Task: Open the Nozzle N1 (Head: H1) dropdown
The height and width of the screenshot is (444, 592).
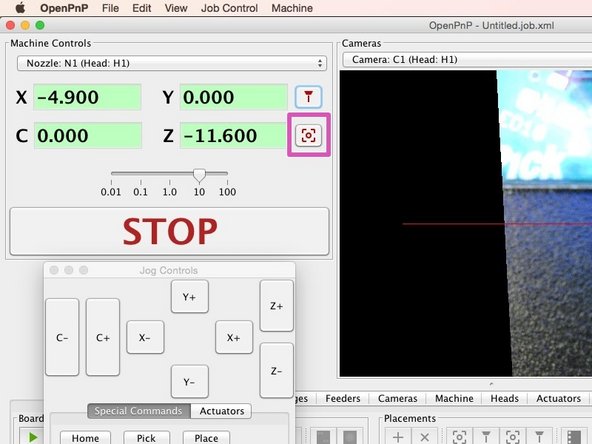Action: click(x=172, y=63)
